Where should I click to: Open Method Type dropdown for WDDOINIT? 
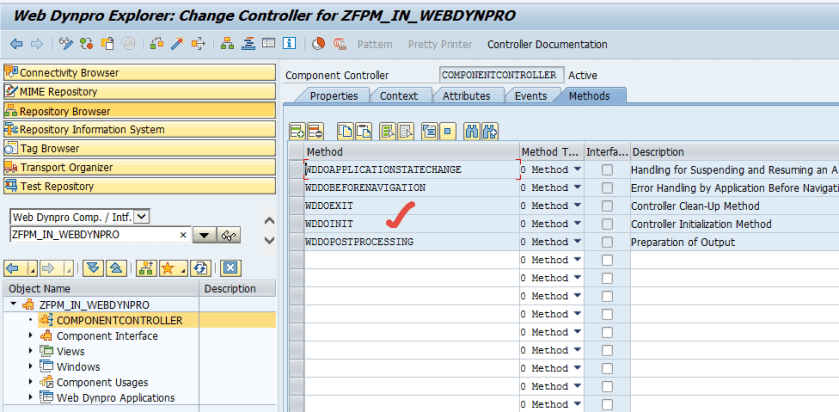tap(577, 224)
